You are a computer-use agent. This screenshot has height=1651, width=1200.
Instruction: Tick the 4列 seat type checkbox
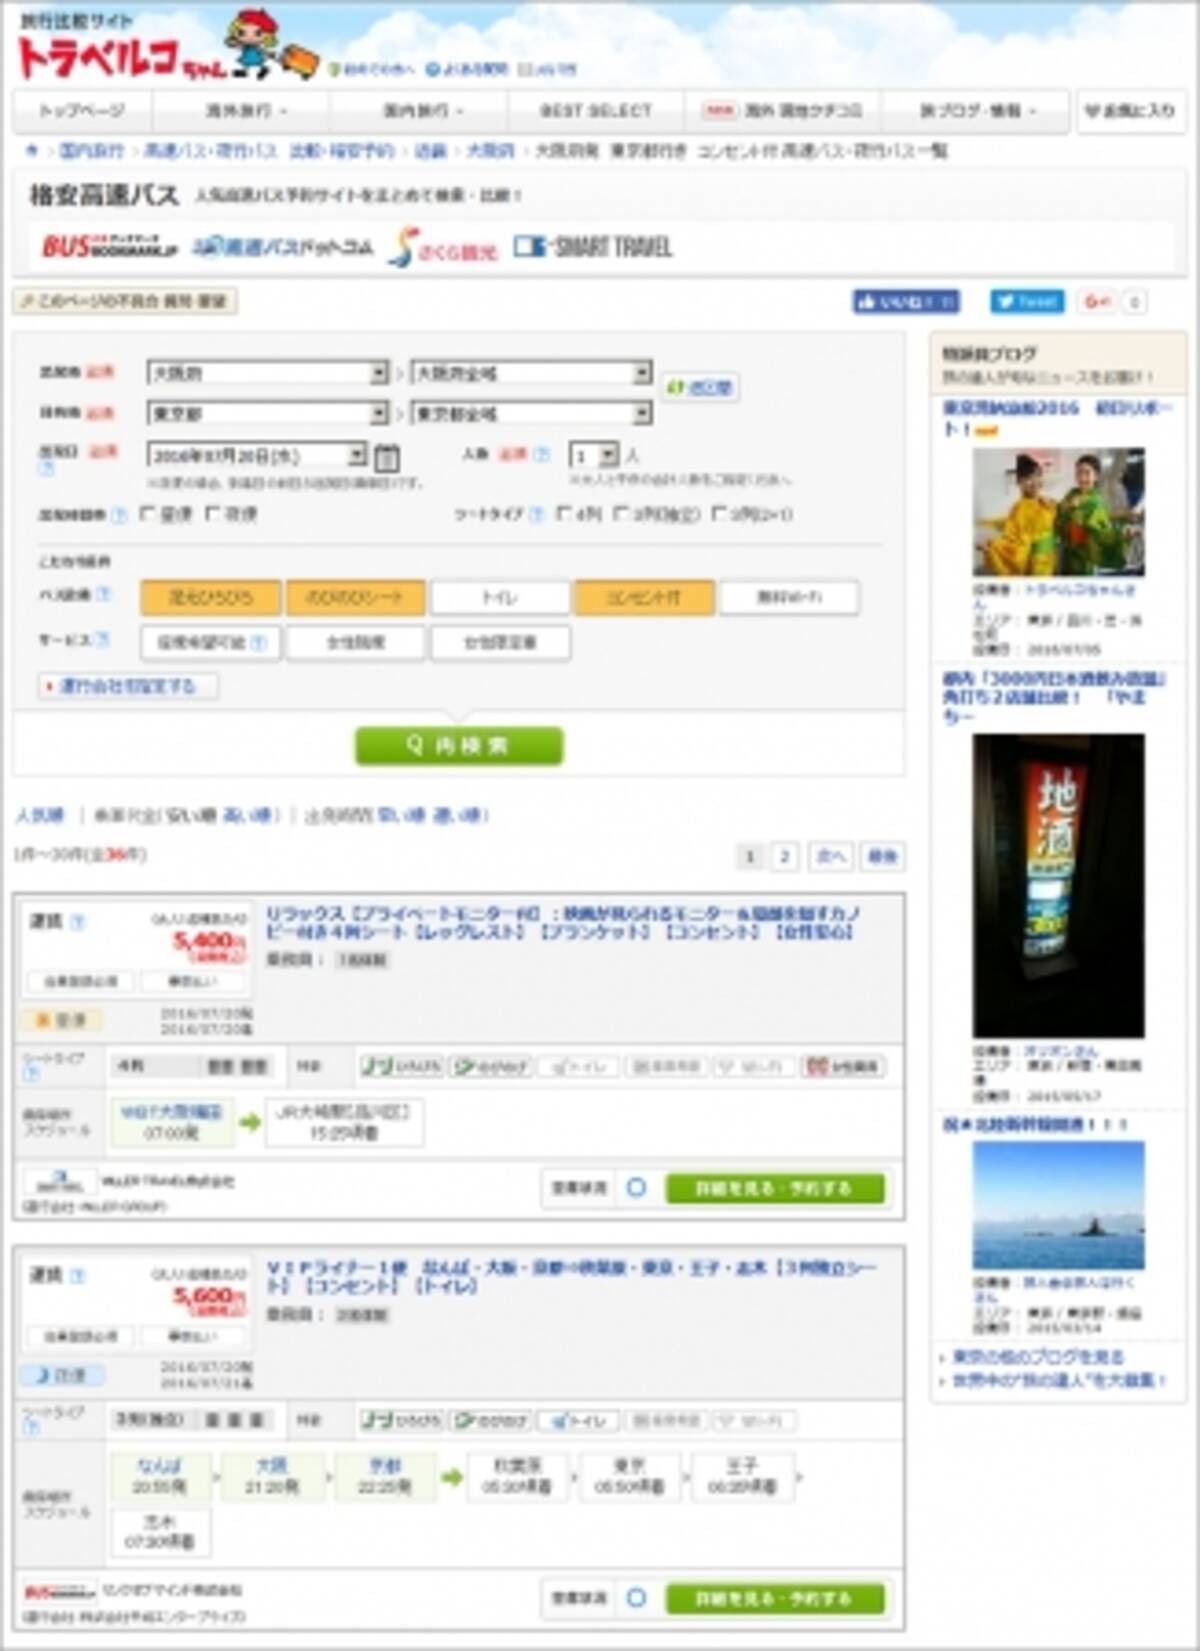564,514
